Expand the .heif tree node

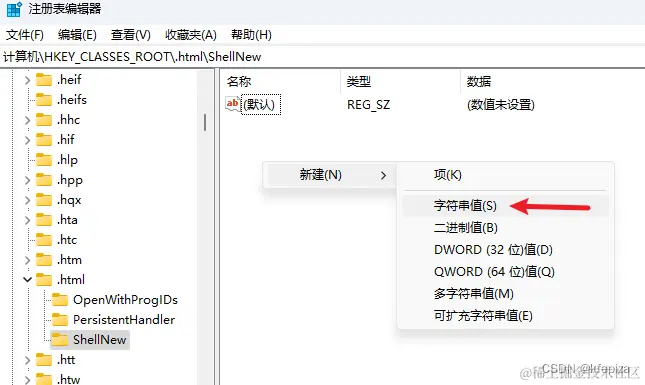27,80
